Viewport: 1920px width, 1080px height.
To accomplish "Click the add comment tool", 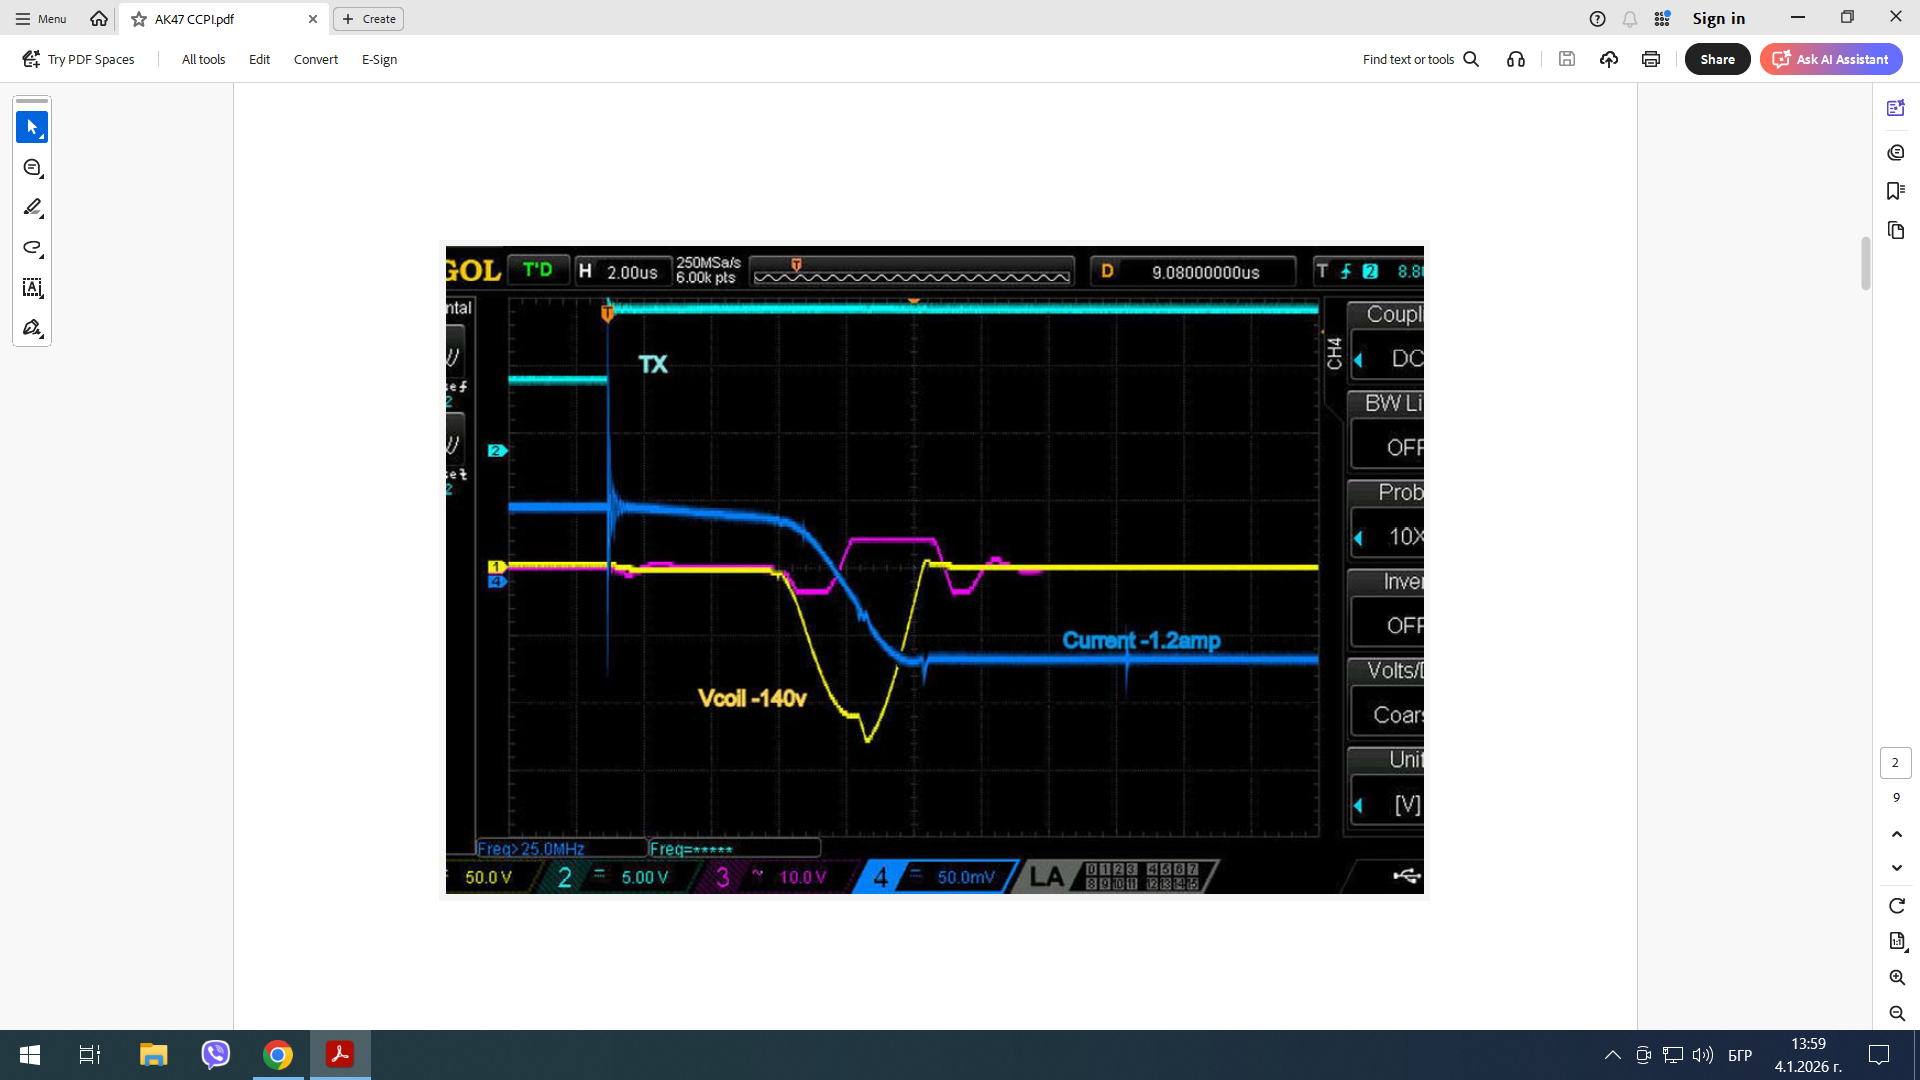I will point(32,168).
